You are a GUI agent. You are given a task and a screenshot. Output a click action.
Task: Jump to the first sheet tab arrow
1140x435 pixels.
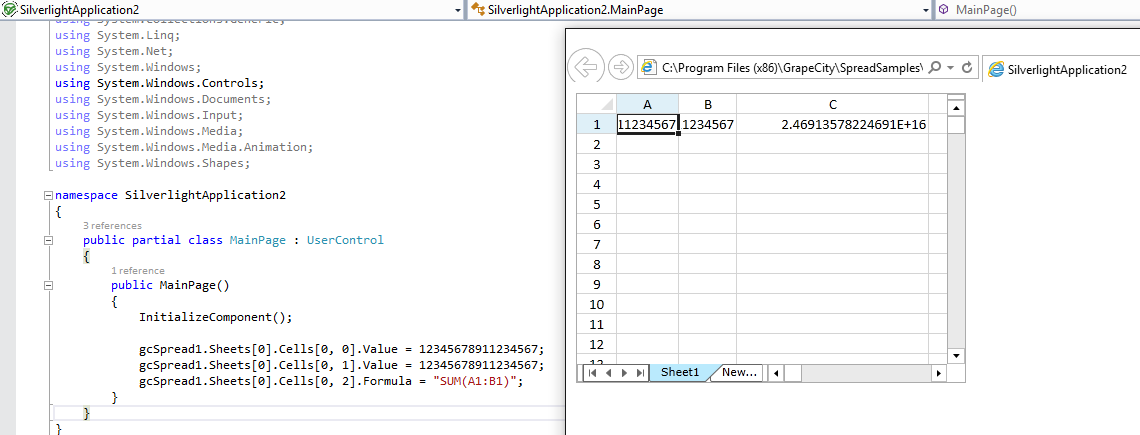tap(593, 372)
